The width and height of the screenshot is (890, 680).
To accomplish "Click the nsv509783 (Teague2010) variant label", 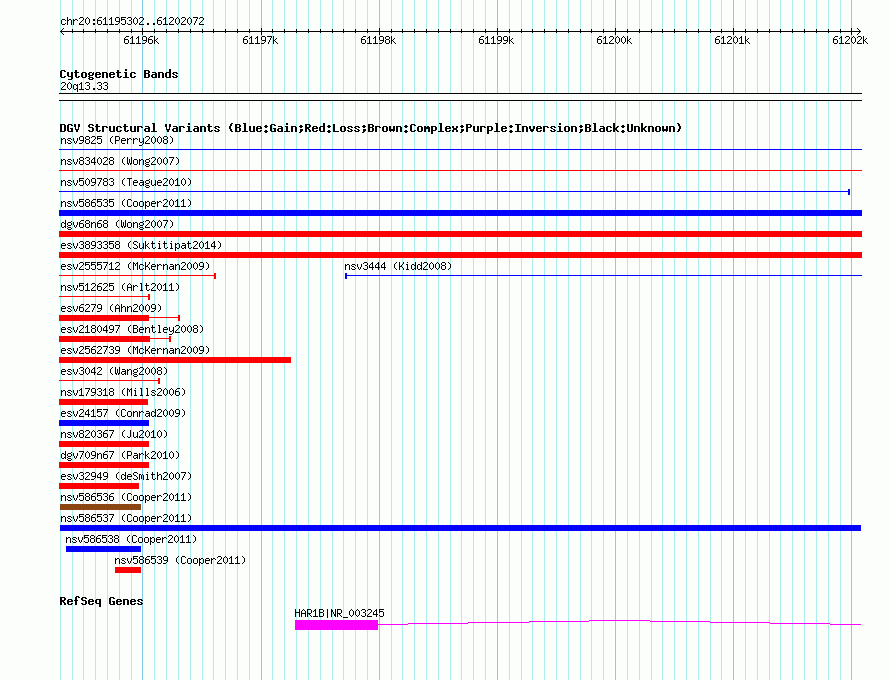I will tap(126, 182).
